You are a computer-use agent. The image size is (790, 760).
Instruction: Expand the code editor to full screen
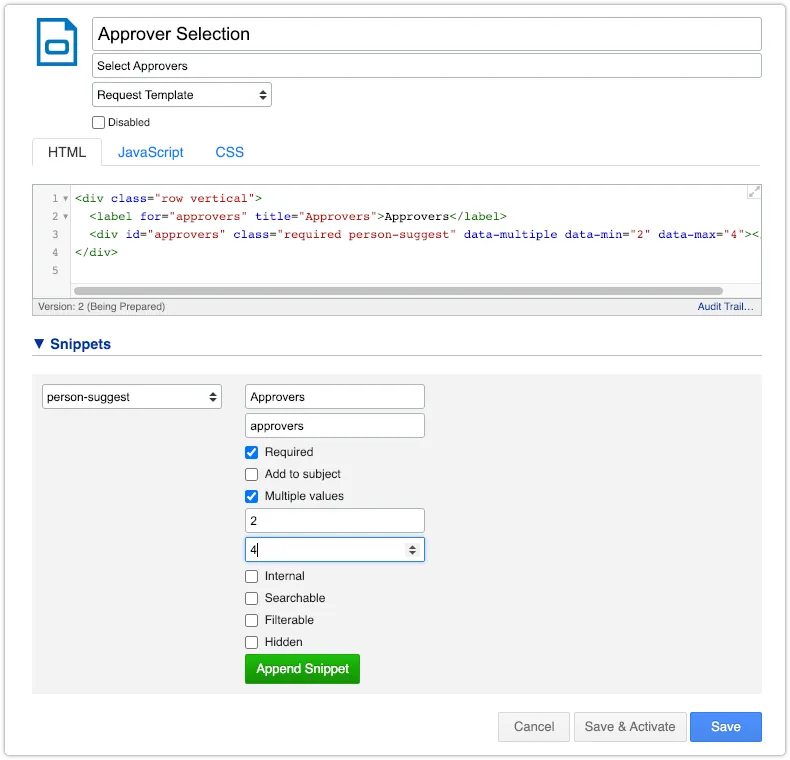point(754,192)
